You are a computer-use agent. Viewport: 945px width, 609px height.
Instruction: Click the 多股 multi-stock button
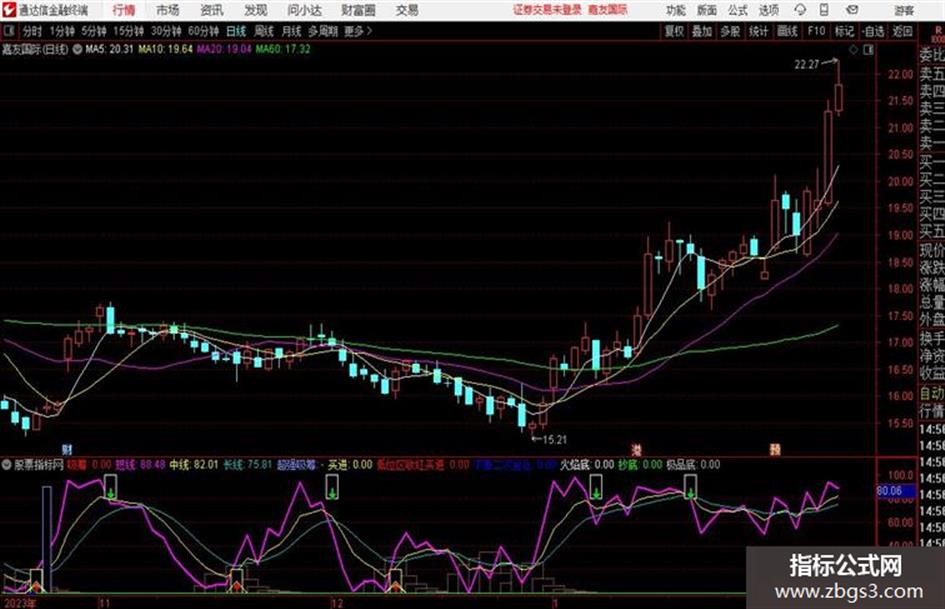tap(730, 31)
